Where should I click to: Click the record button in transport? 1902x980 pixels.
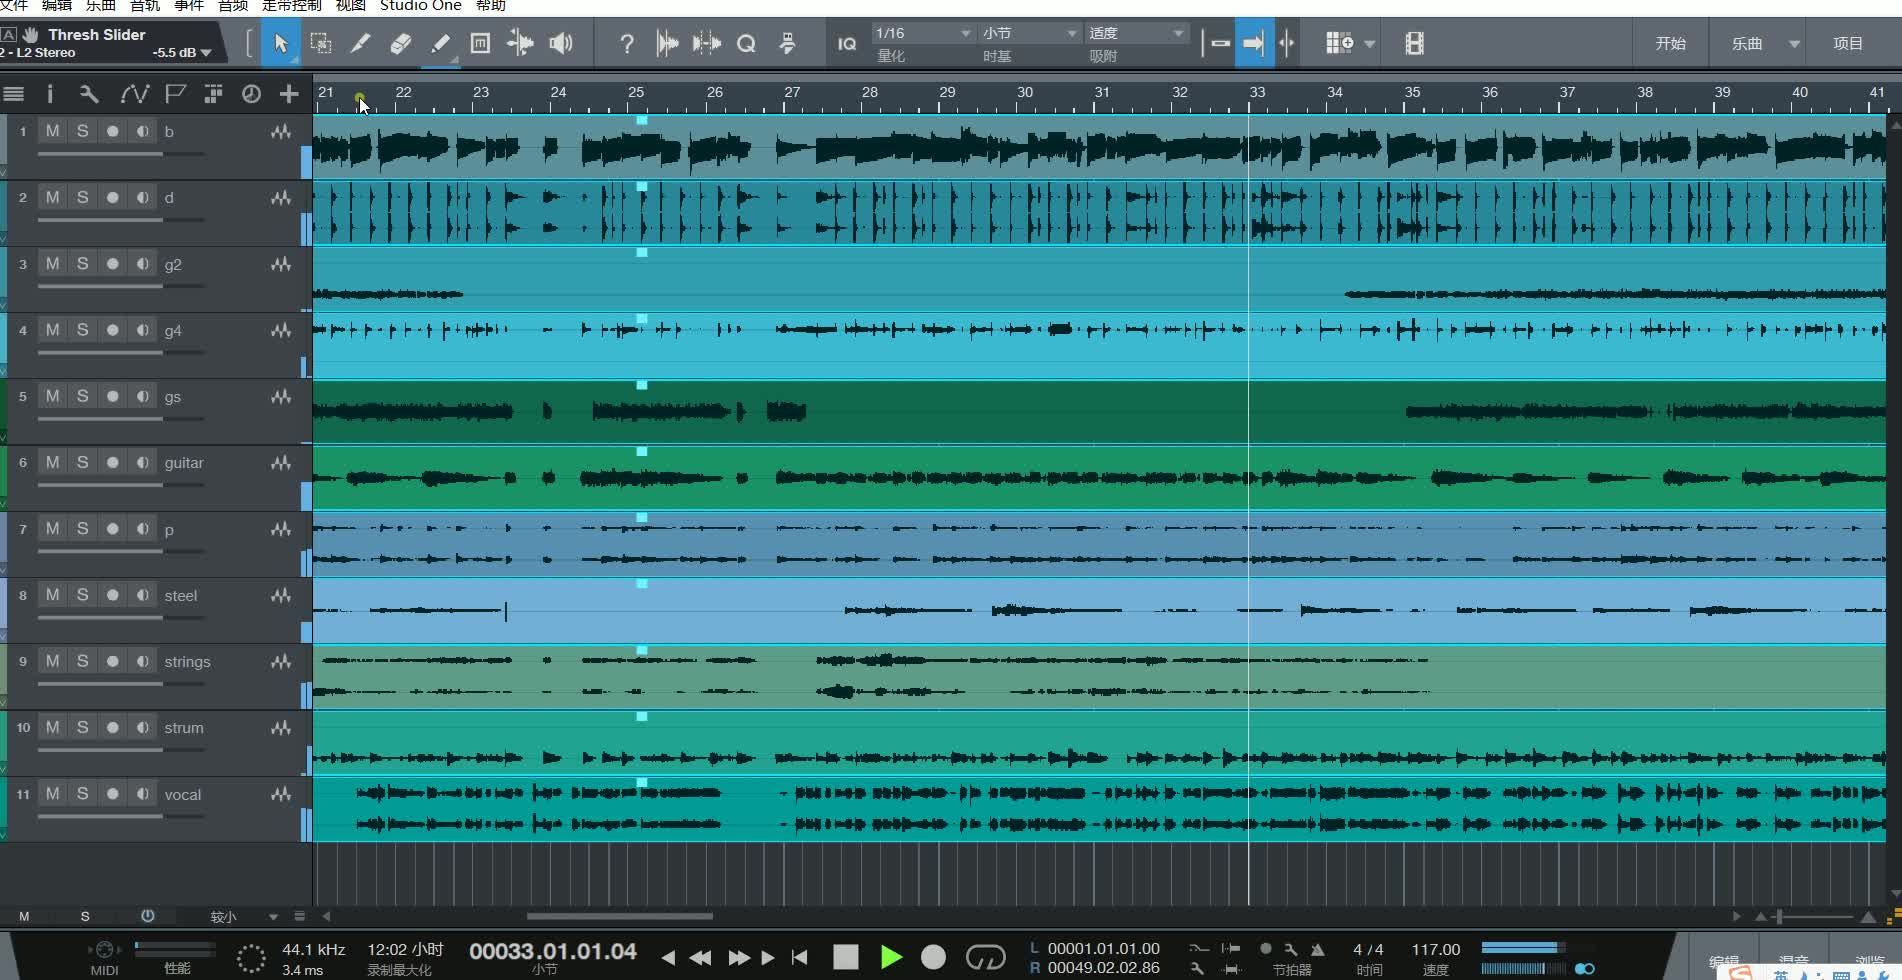(933, 957)
